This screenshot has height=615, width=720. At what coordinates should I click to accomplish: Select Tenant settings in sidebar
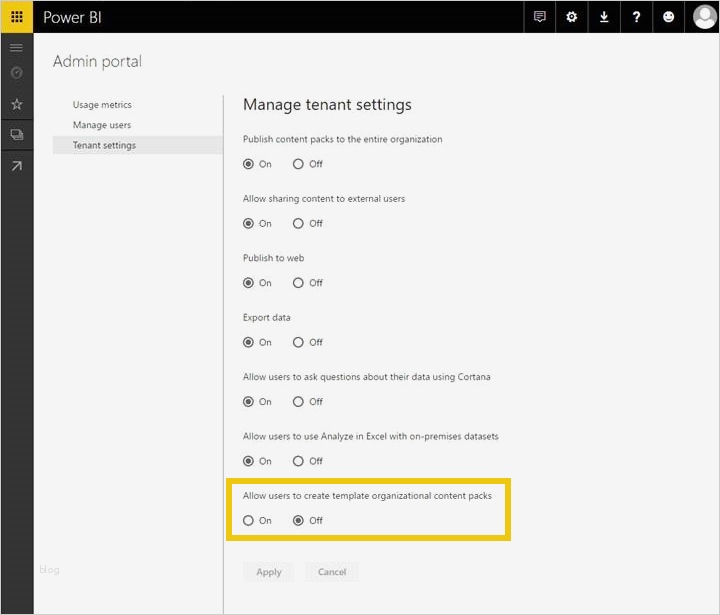(x=104, y=145)
